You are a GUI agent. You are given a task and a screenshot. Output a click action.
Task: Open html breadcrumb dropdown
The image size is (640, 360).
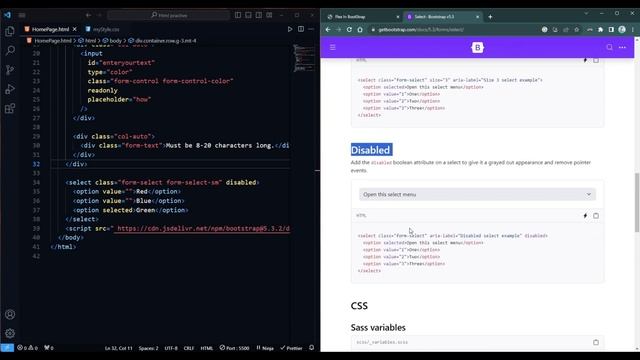[x=87, y=41]
